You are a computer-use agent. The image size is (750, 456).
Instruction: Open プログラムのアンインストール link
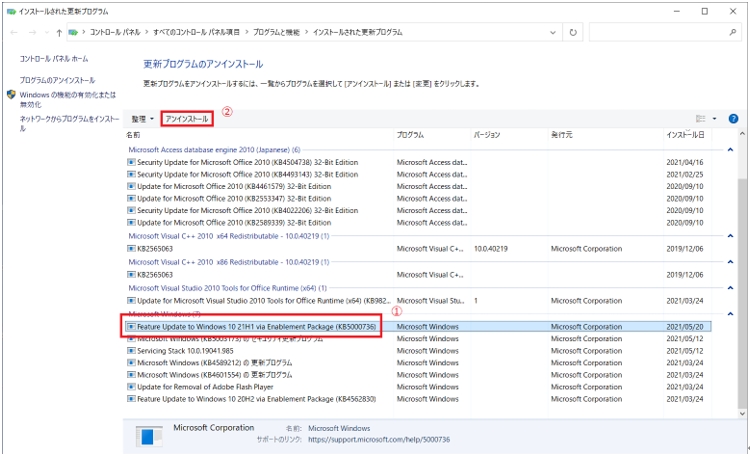click(x=57, y=80)
